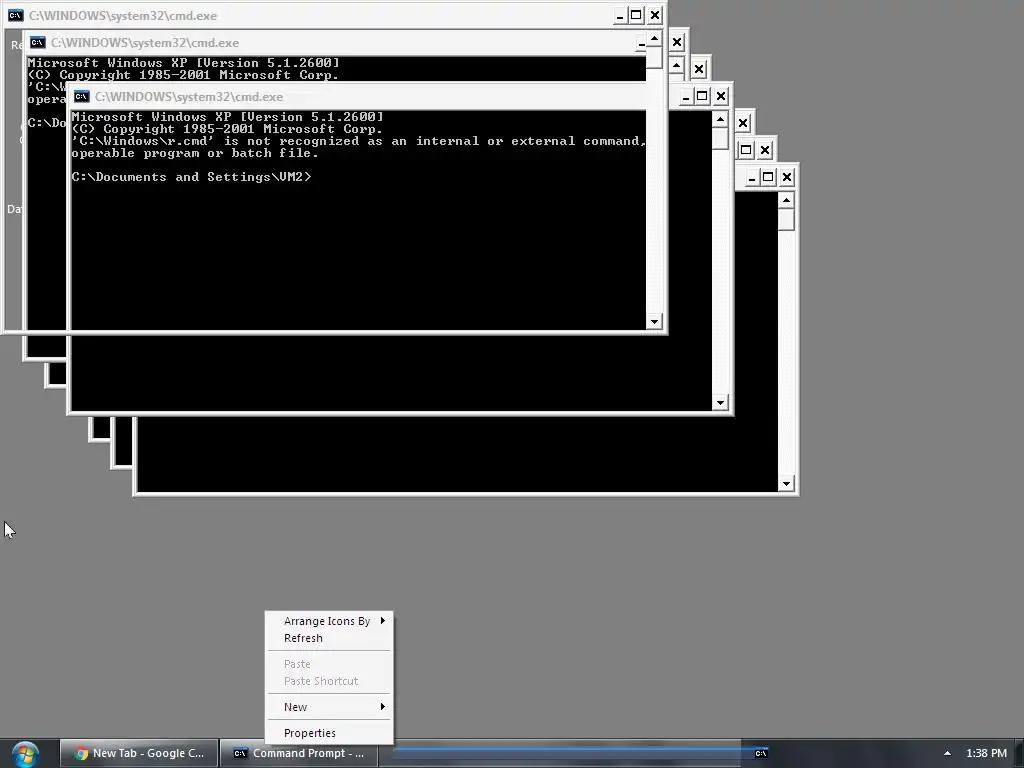The height and width of the screenshot is (768, 1024).
Task: Minimize the rearmost cmd window
Action: pos(752,177)
